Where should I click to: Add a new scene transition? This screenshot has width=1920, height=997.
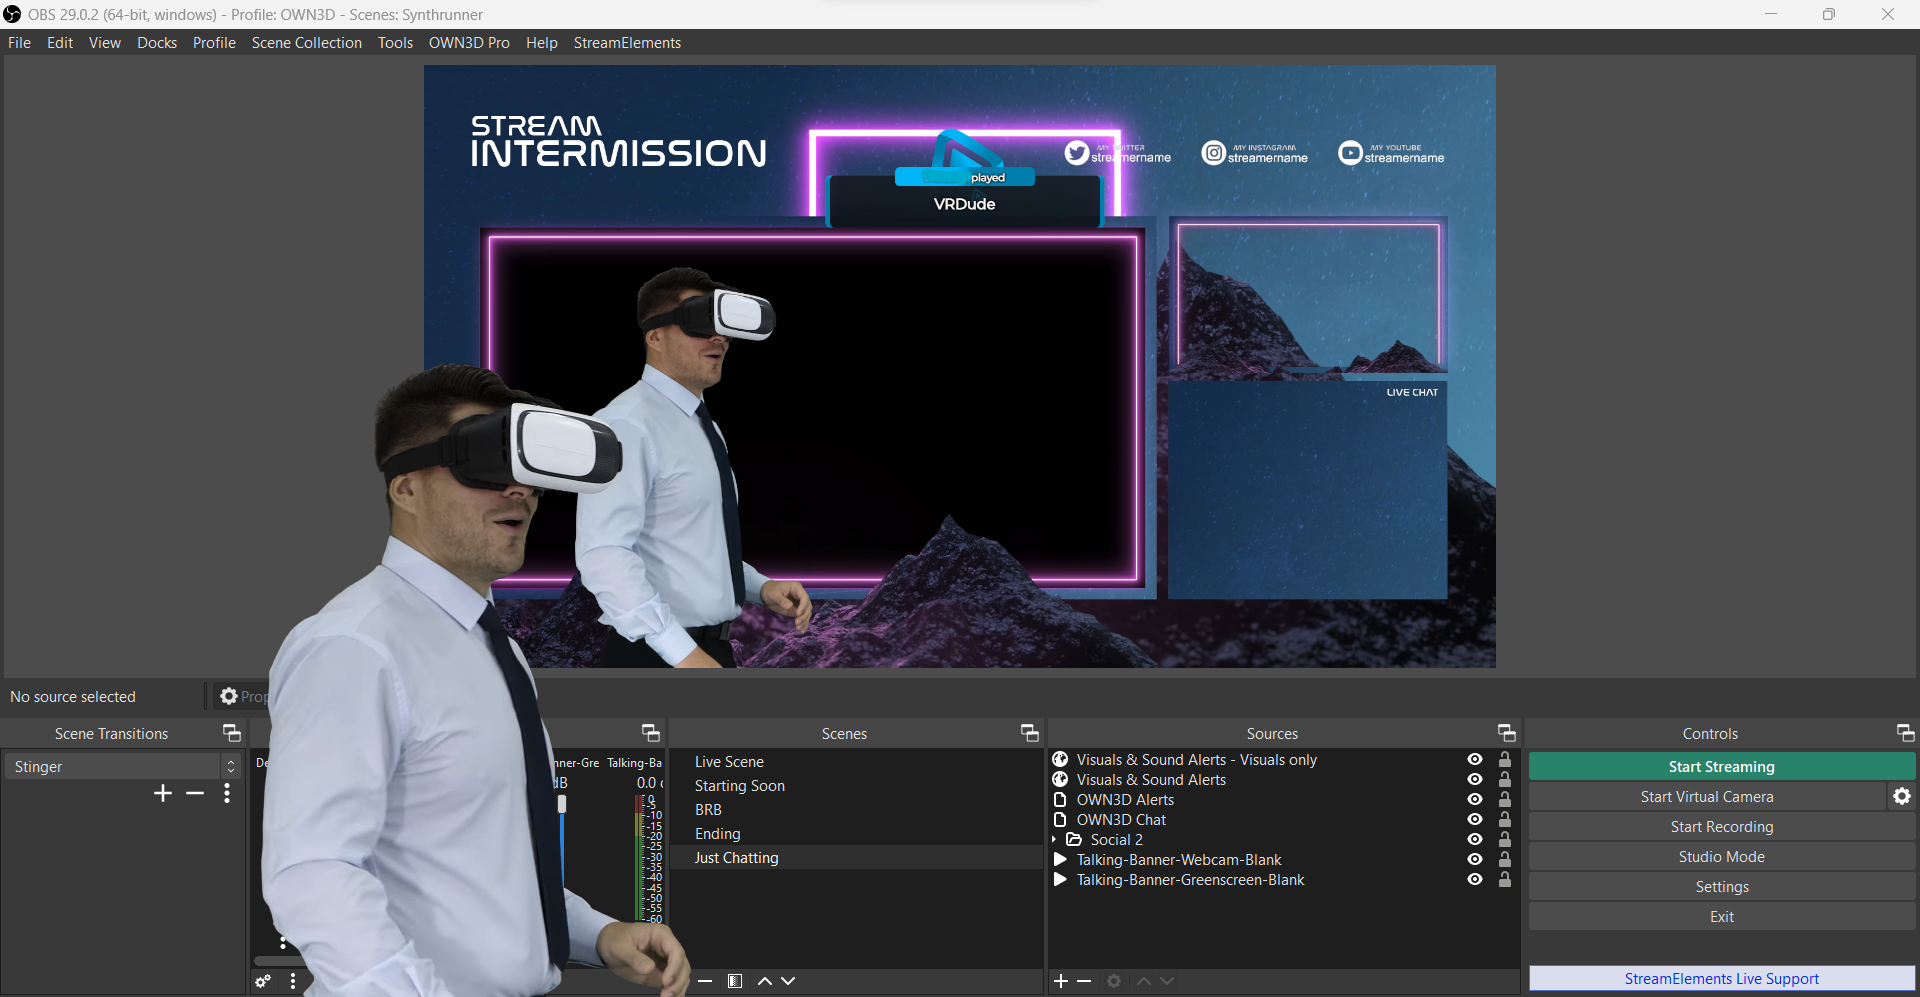coord(163,793)
